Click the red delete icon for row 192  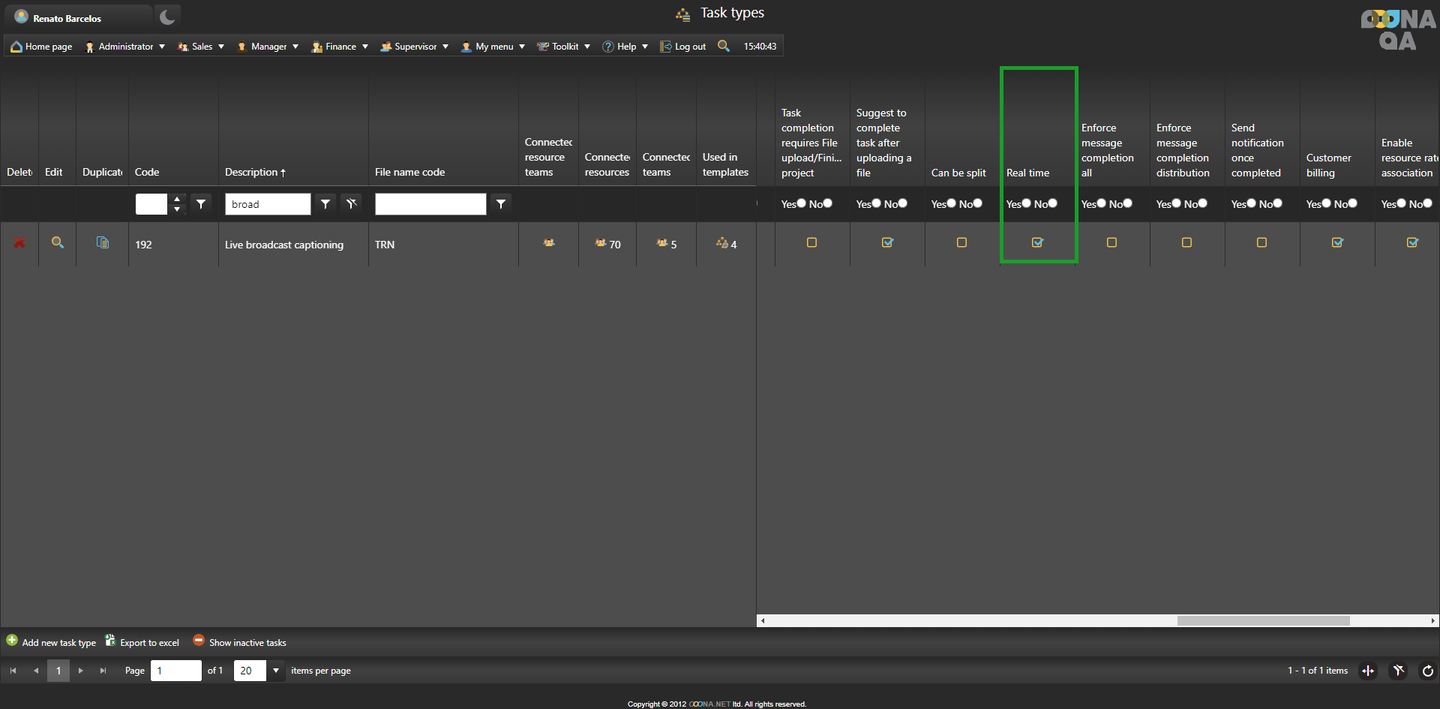(19, 243)
